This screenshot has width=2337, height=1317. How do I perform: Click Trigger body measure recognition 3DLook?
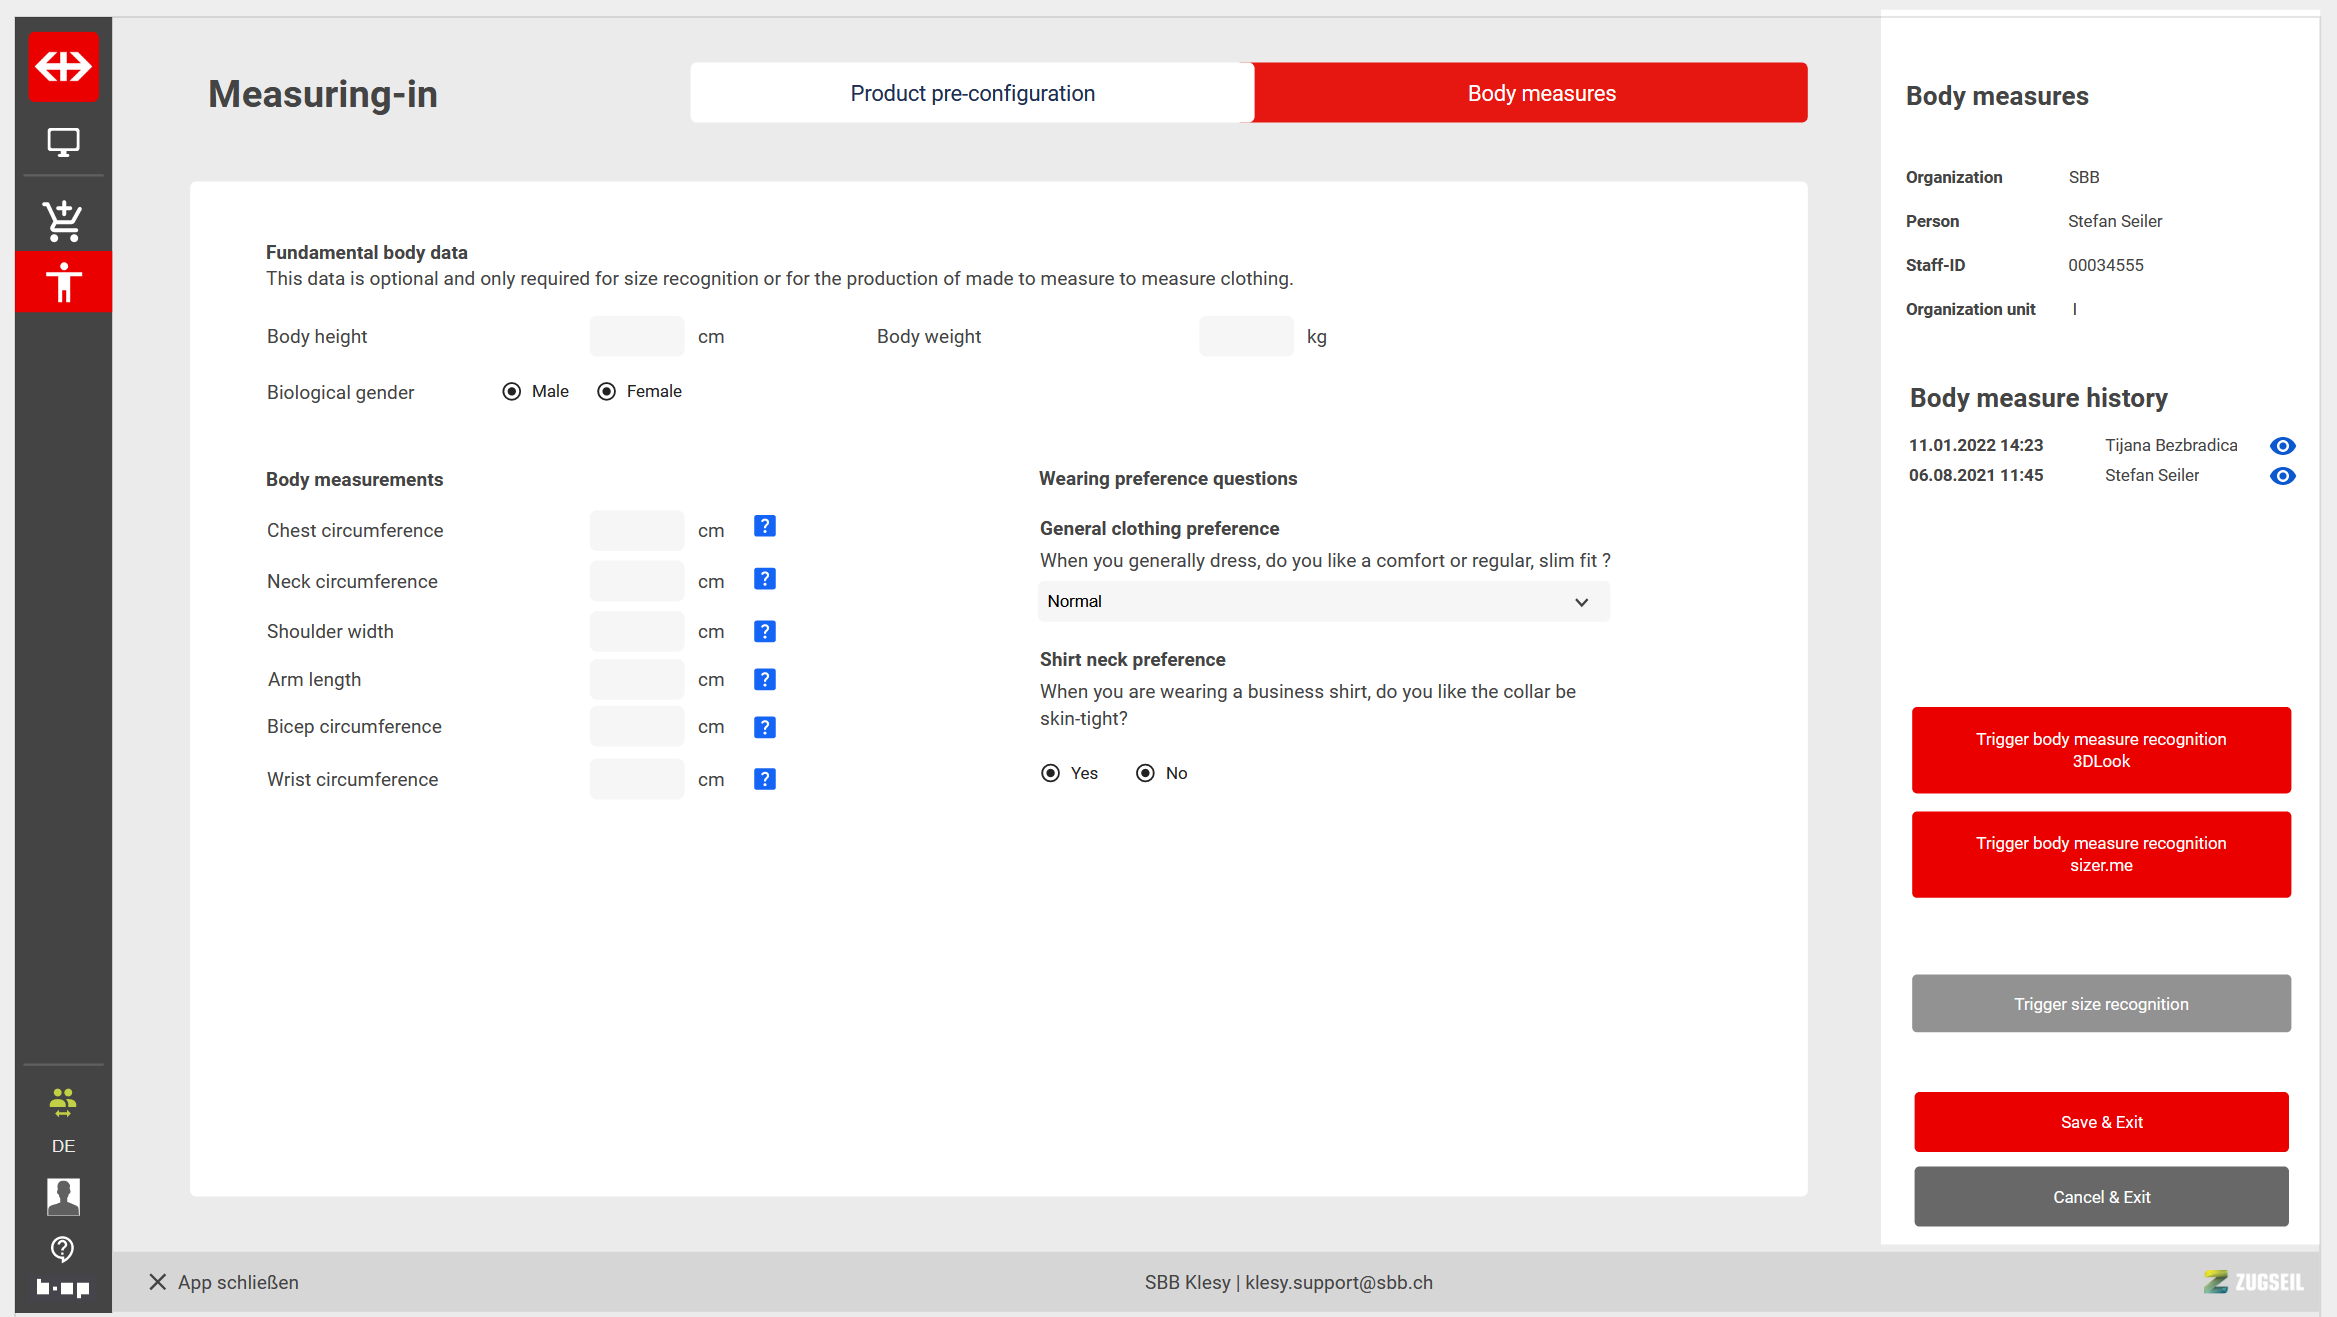point(2101,750)
